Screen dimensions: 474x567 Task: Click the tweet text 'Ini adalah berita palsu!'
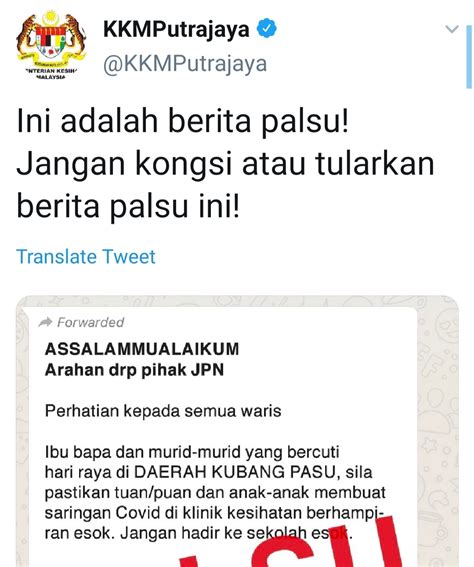[x=183, y=121]
